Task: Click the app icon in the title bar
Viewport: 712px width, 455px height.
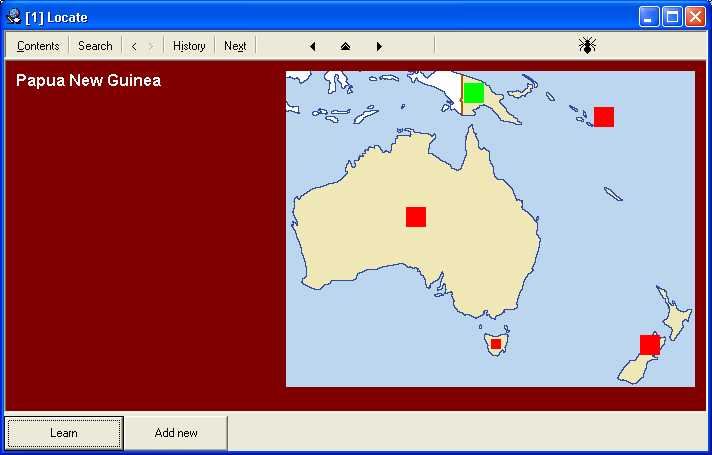Action: pyautogui.click(x=14, y=17)
